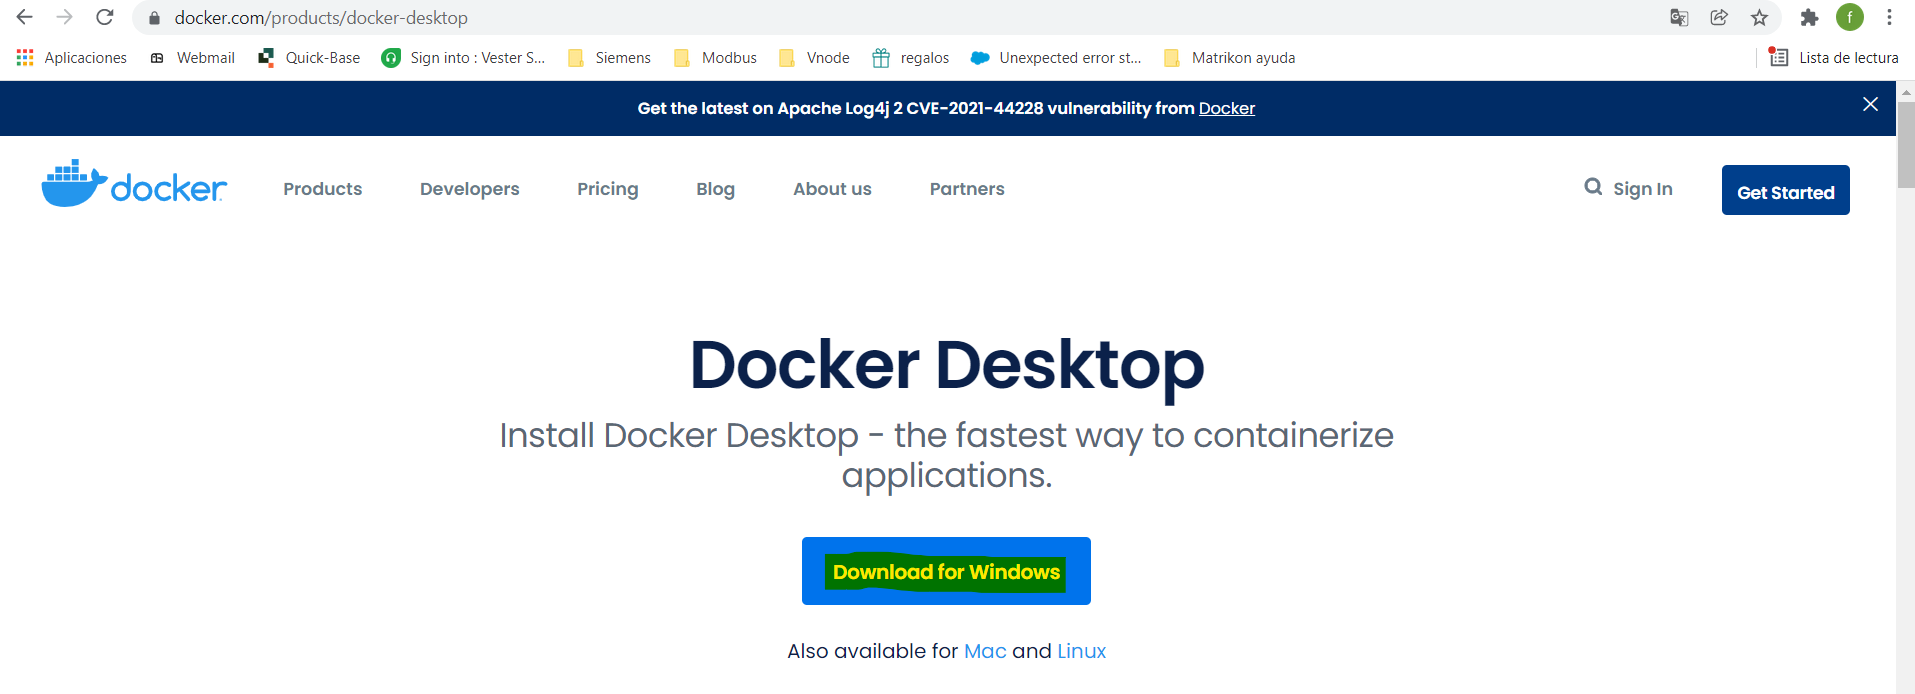This screenshot has width=1915, height=694.
Task: Click the scrollbar up arrow
Action: coord(1906,91)
